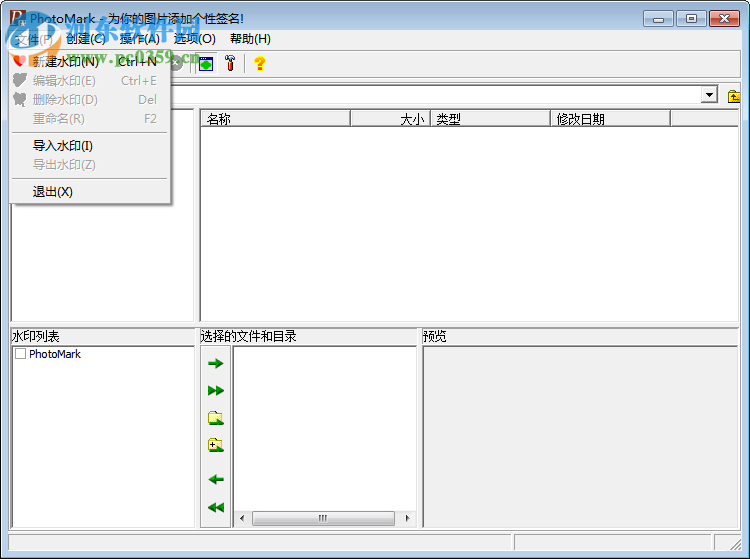The height and width of the screenshot is (559, 750).
Task: Click the add folder icon
Action: click(x=216, y=418)
